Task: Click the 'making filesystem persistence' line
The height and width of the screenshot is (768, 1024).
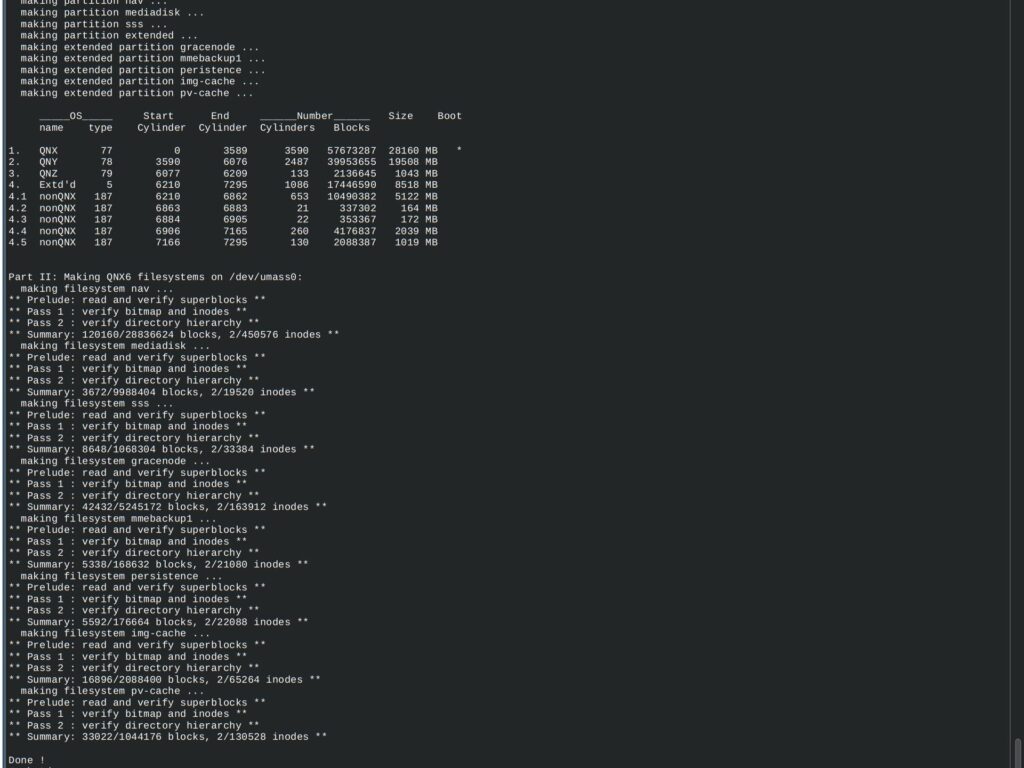Action: pyautogui.click(x=121, y=576)
